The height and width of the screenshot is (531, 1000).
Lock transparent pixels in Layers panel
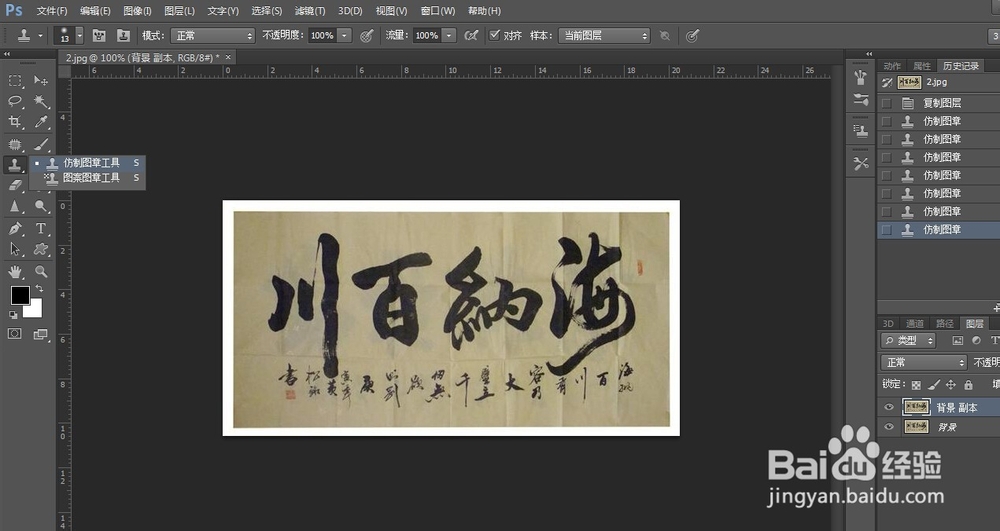(x=916, y=384)
